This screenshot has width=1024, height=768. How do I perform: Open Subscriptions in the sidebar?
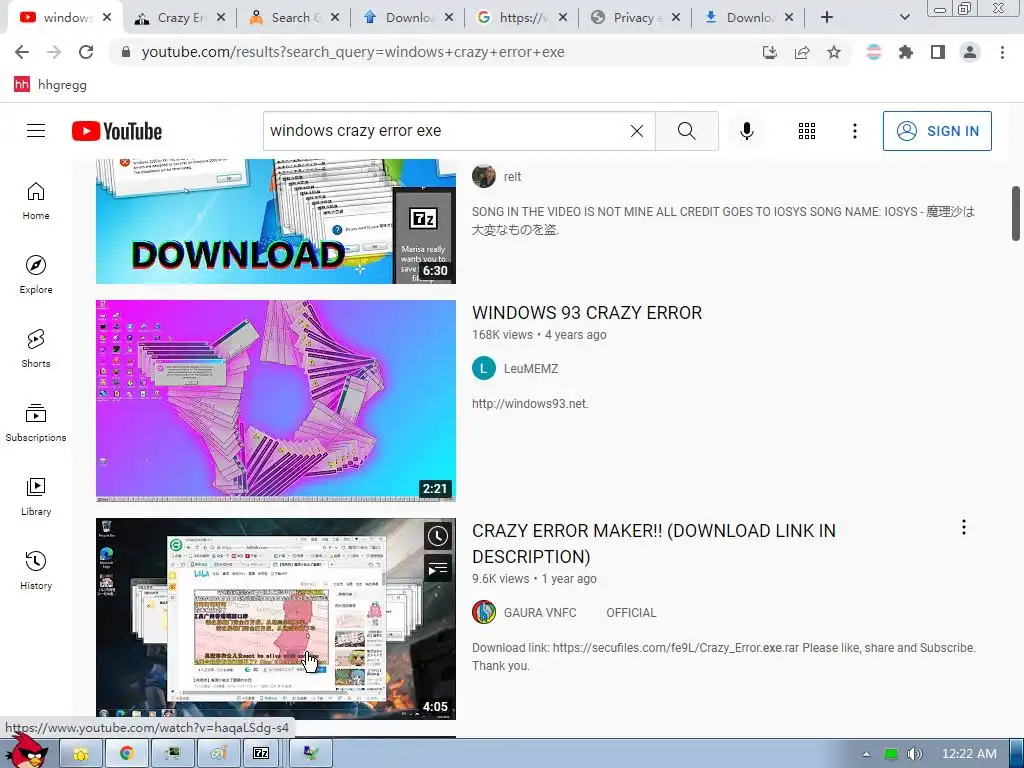[x=36, y=423]
